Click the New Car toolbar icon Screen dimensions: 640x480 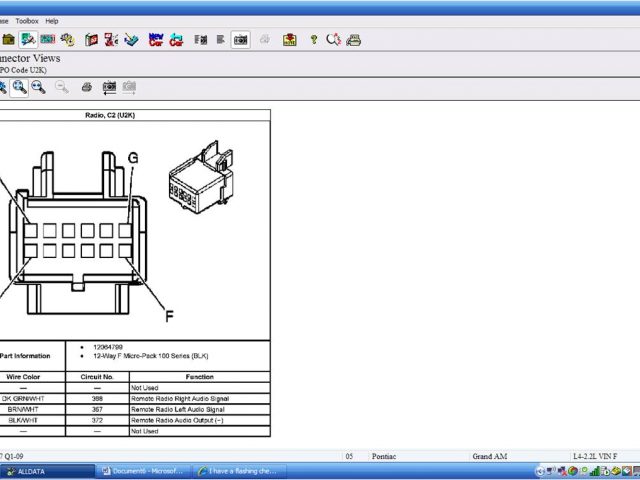click(155, 40)
